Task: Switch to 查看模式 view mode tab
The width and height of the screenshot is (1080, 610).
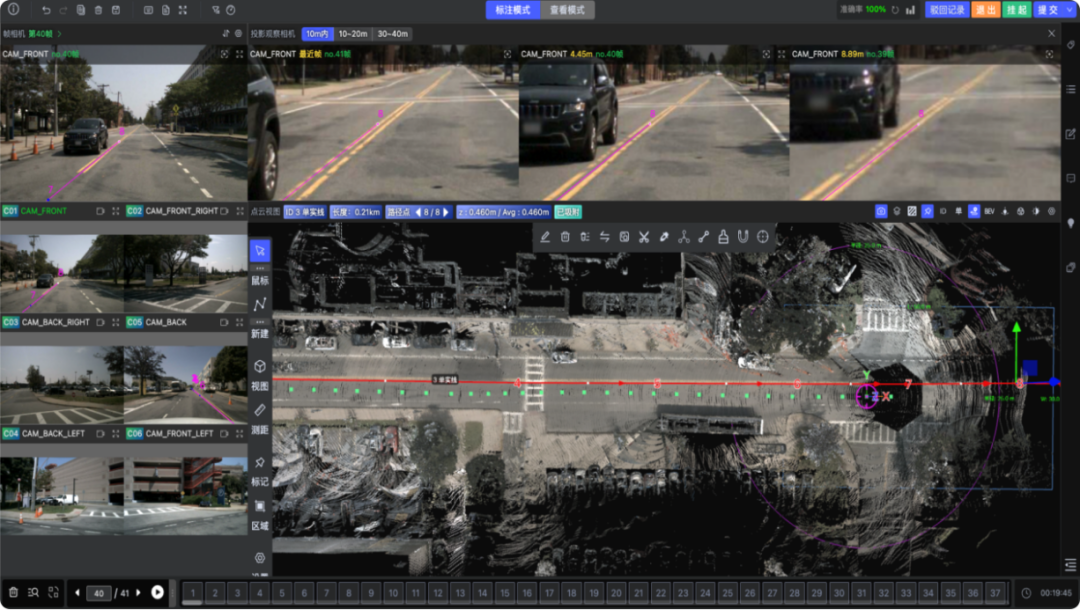Action: (x=569, y=10)
